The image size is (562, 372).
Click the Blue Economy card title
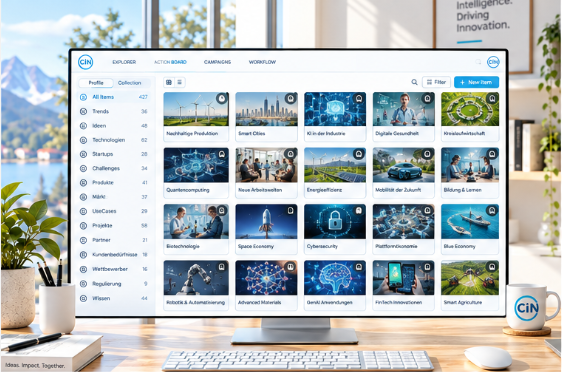(459, 246)
